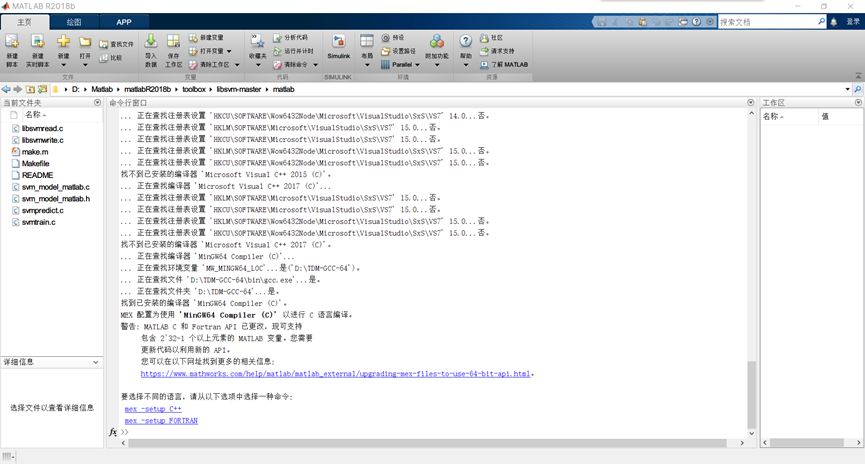Expand the 清除命令 dropdown arrow
The width and height of the screenshot is (865, 464).
(x=316, y=65)
